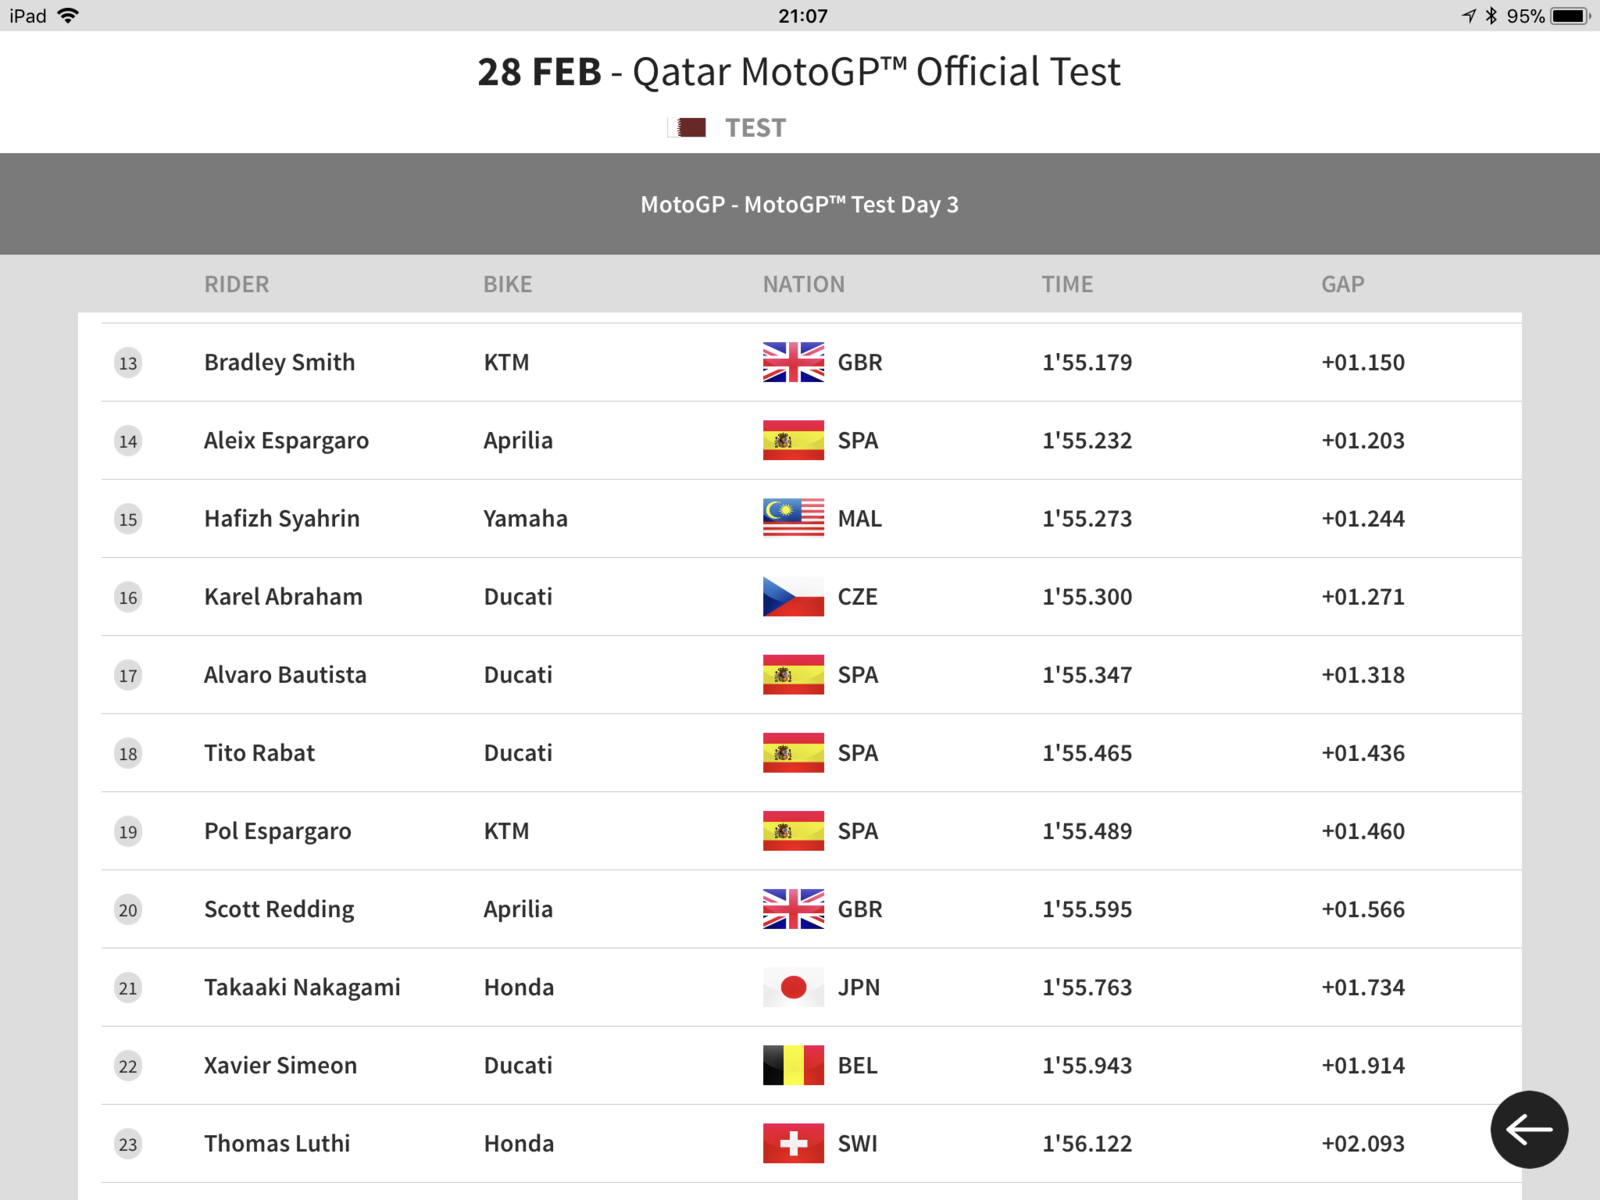
Task: Tap the GAP column header
Action: 1342,284
